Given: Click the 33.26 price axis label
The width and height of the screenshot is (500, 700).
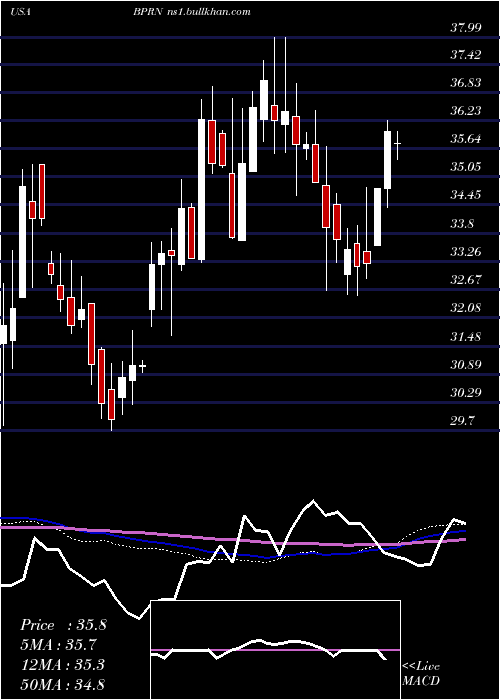Looking at the screenshot, I should pos(466,252).
